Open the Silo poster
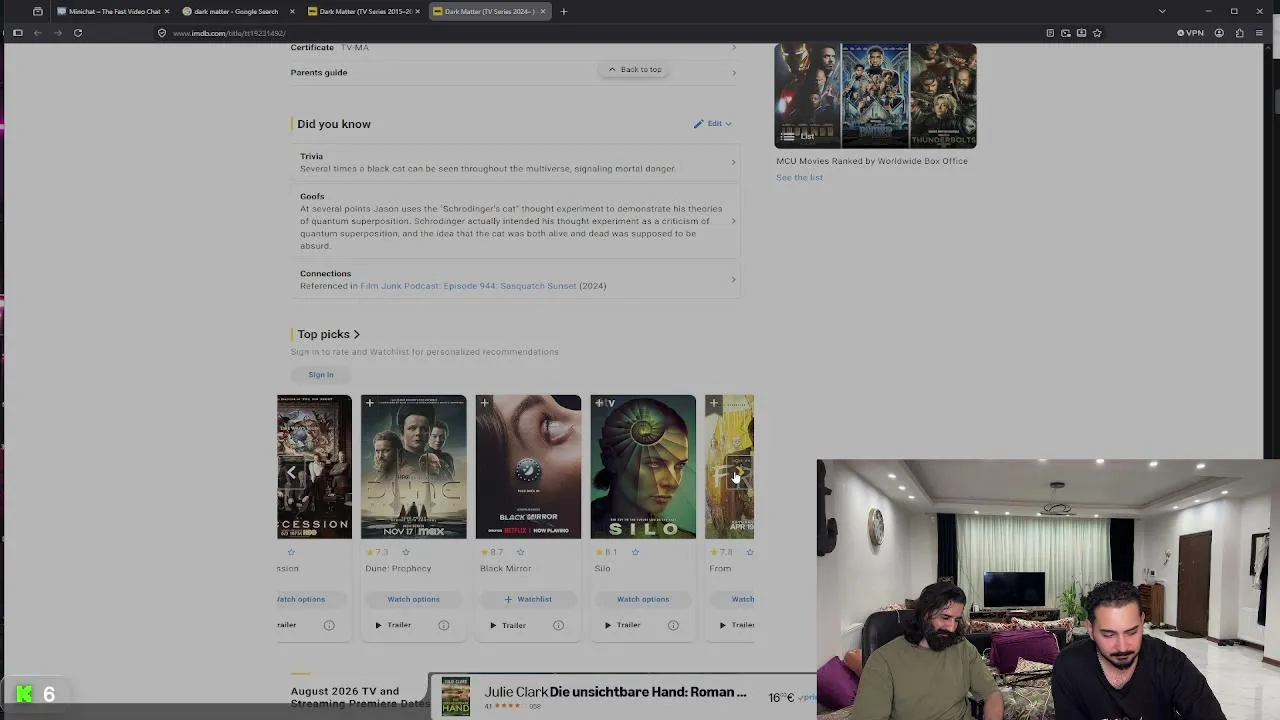1280x720 pixels. (x=643, y=467)
